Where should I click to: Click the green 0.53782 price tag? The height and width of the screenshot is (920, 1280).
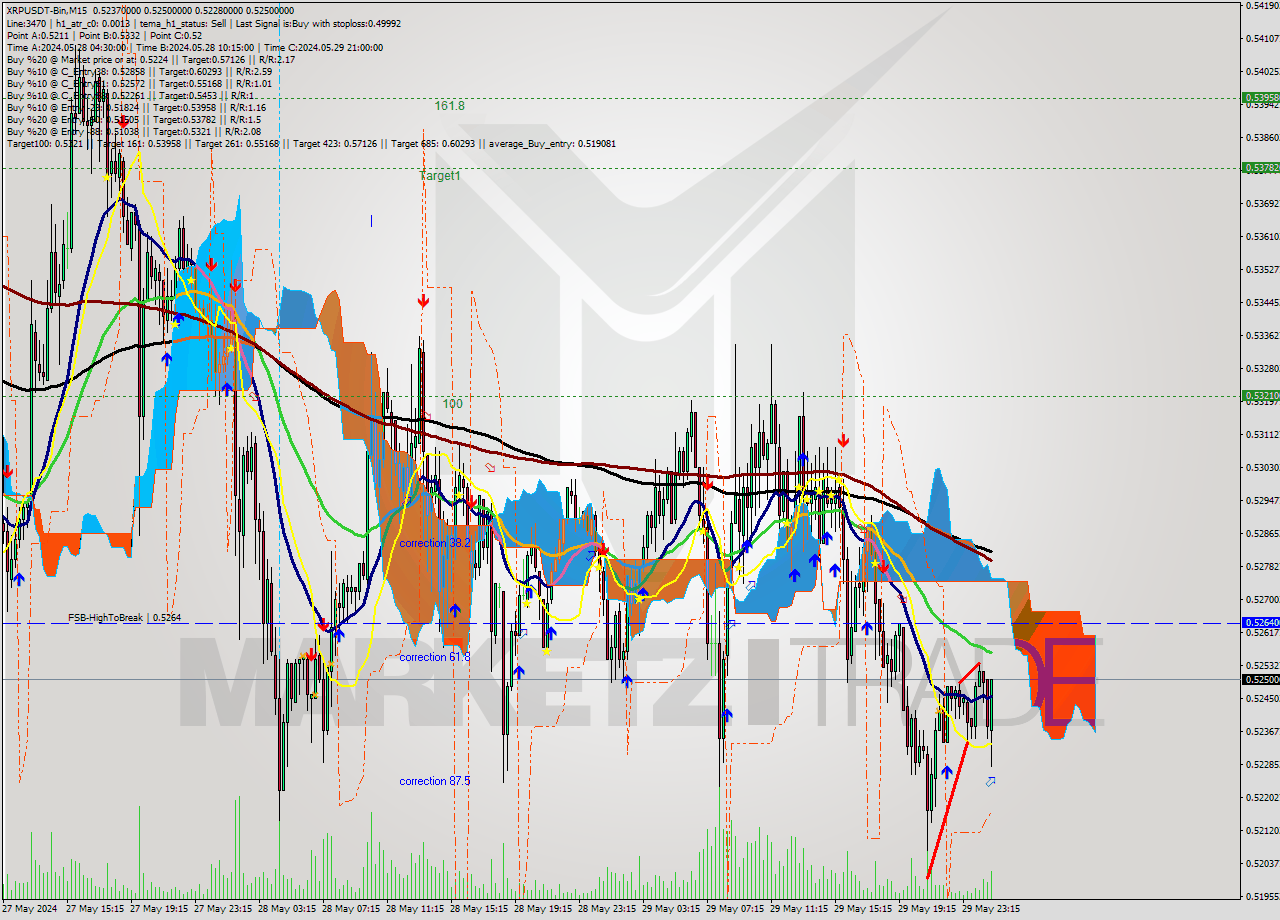tap(1260, 168)
